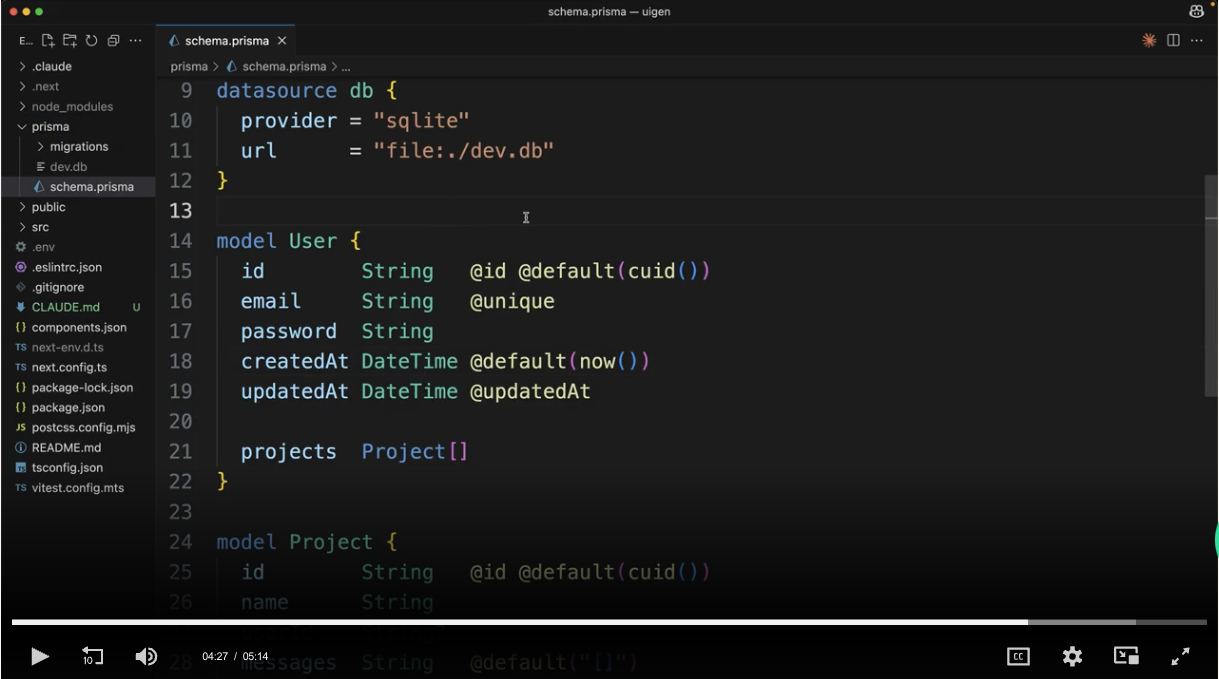Collapse all folders in Explorer
Image resolution: width=1219 pixels, height=679 pixels.
coord(113,41)
